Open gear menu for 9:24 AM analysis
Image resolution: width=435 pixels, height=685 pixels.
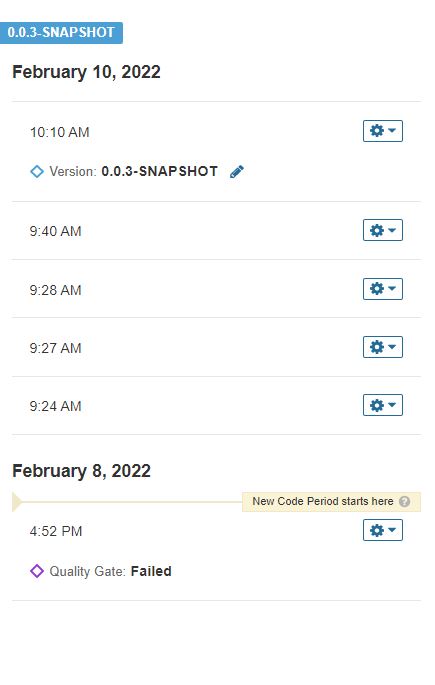[383, 405]
